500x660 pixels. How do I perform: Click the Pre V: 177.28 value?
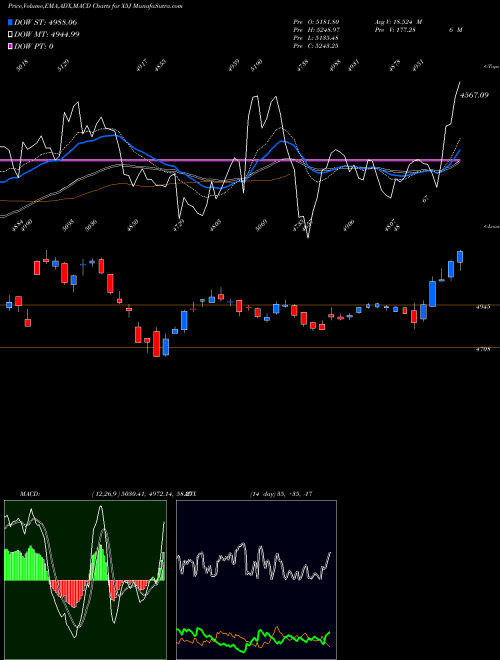click(394, 30)
